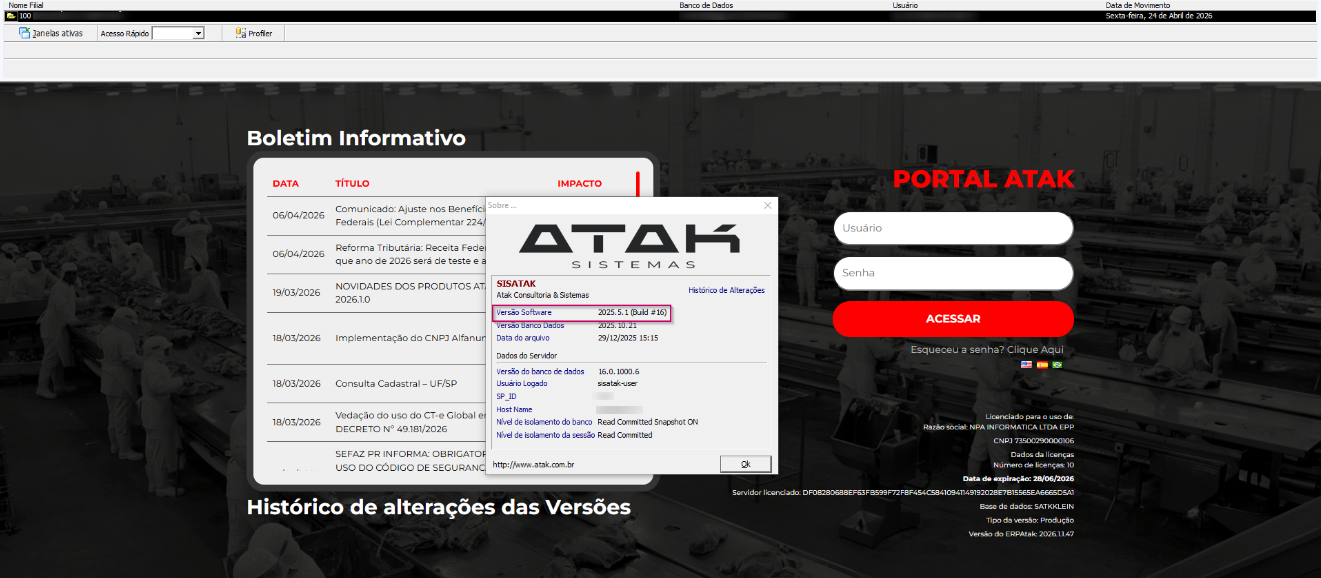Open the Consulta Cadastral – UF/SP bulletin
This screenshot has width=1321, height=578.
pyautogui.click(x=377, y=383)
